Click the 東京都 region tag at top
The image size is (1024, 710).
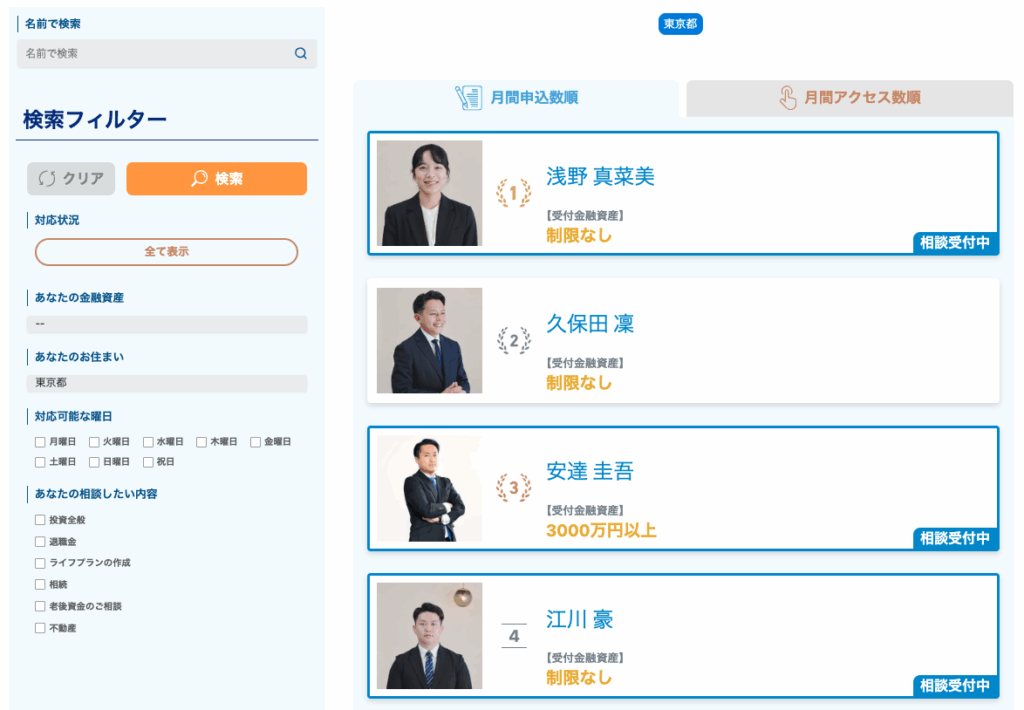[x=680, y=24]
